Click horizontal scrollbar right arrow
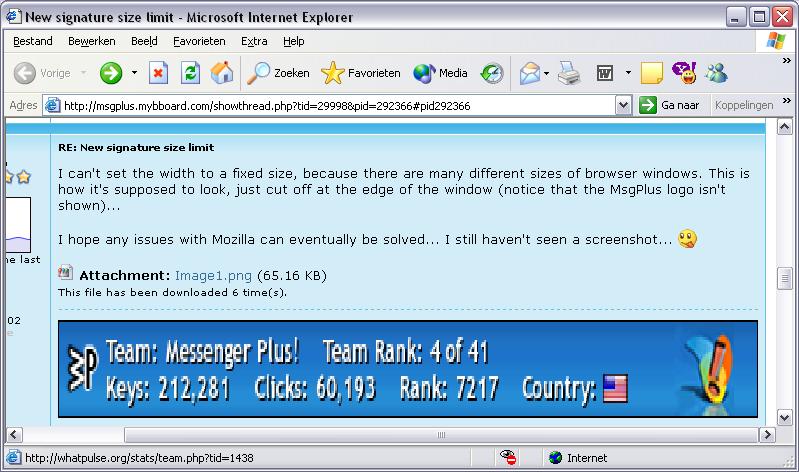Image resolution: width=799 pixels, height=472 pixels. [x=767, y=435]
